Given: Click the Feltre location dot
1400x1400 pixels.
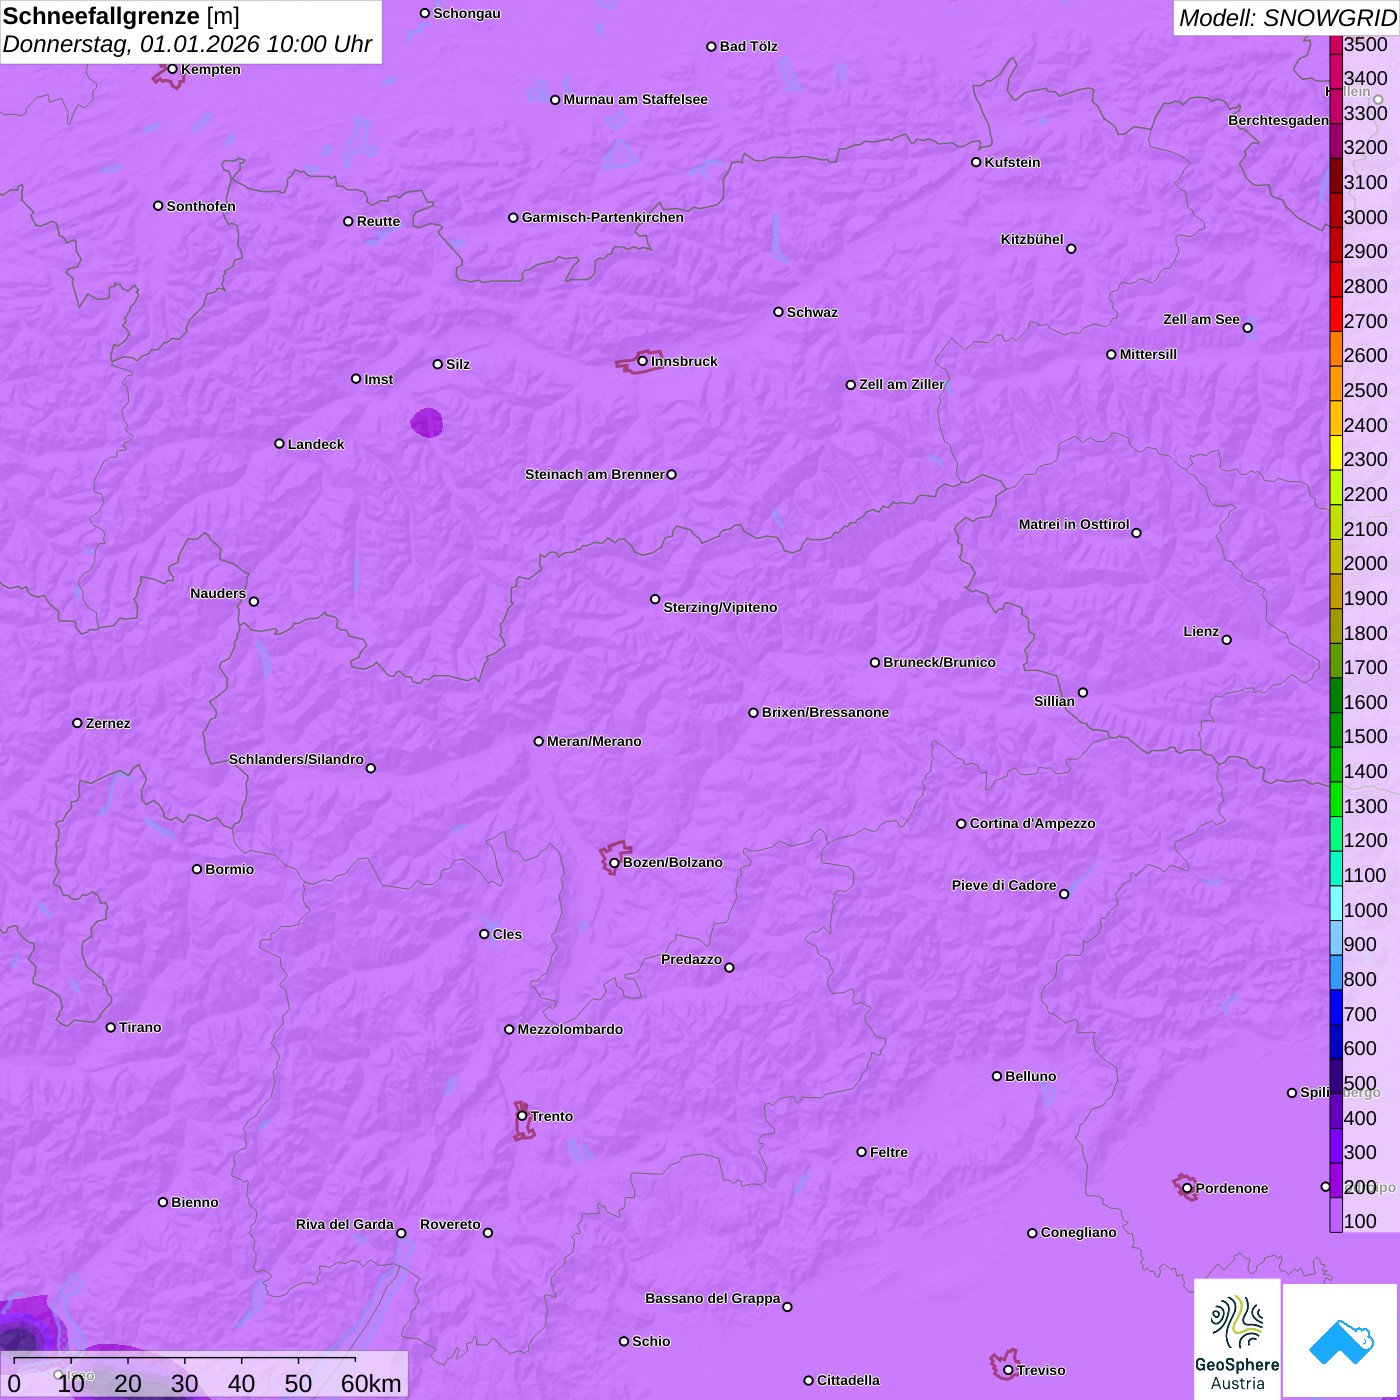Looking at the screenshot, I should 861,1152.
